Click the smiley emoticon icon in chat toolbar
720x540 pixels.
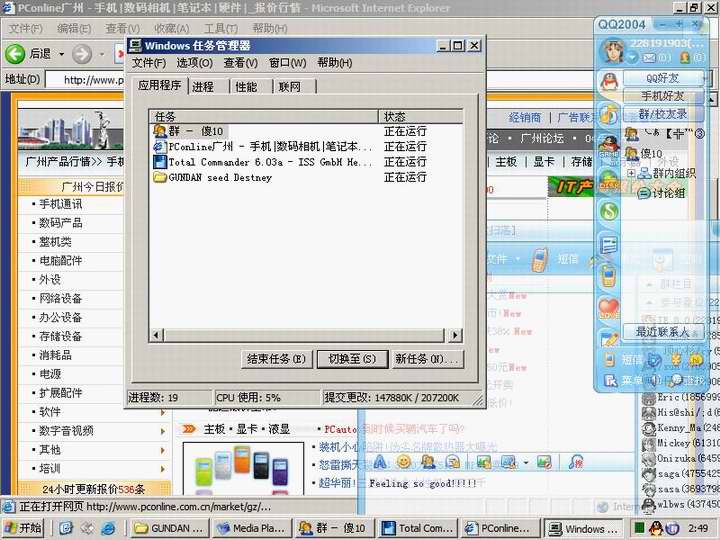click(x=404, y=461)
